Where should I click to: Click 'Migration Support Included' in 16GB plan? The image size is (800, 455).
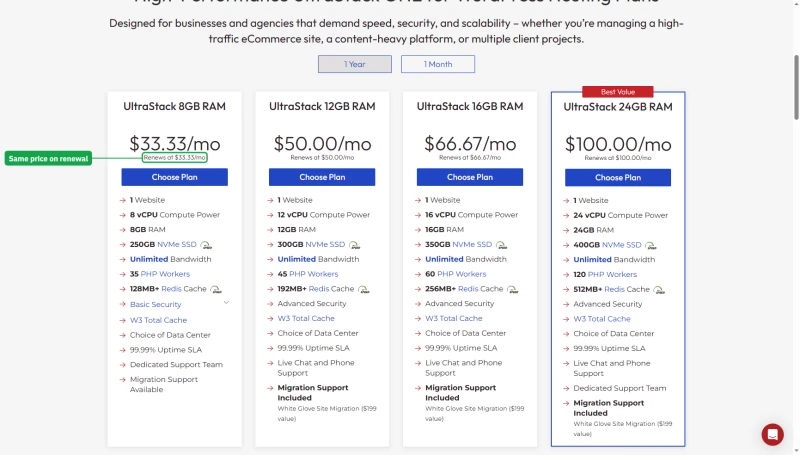[461, 393]
